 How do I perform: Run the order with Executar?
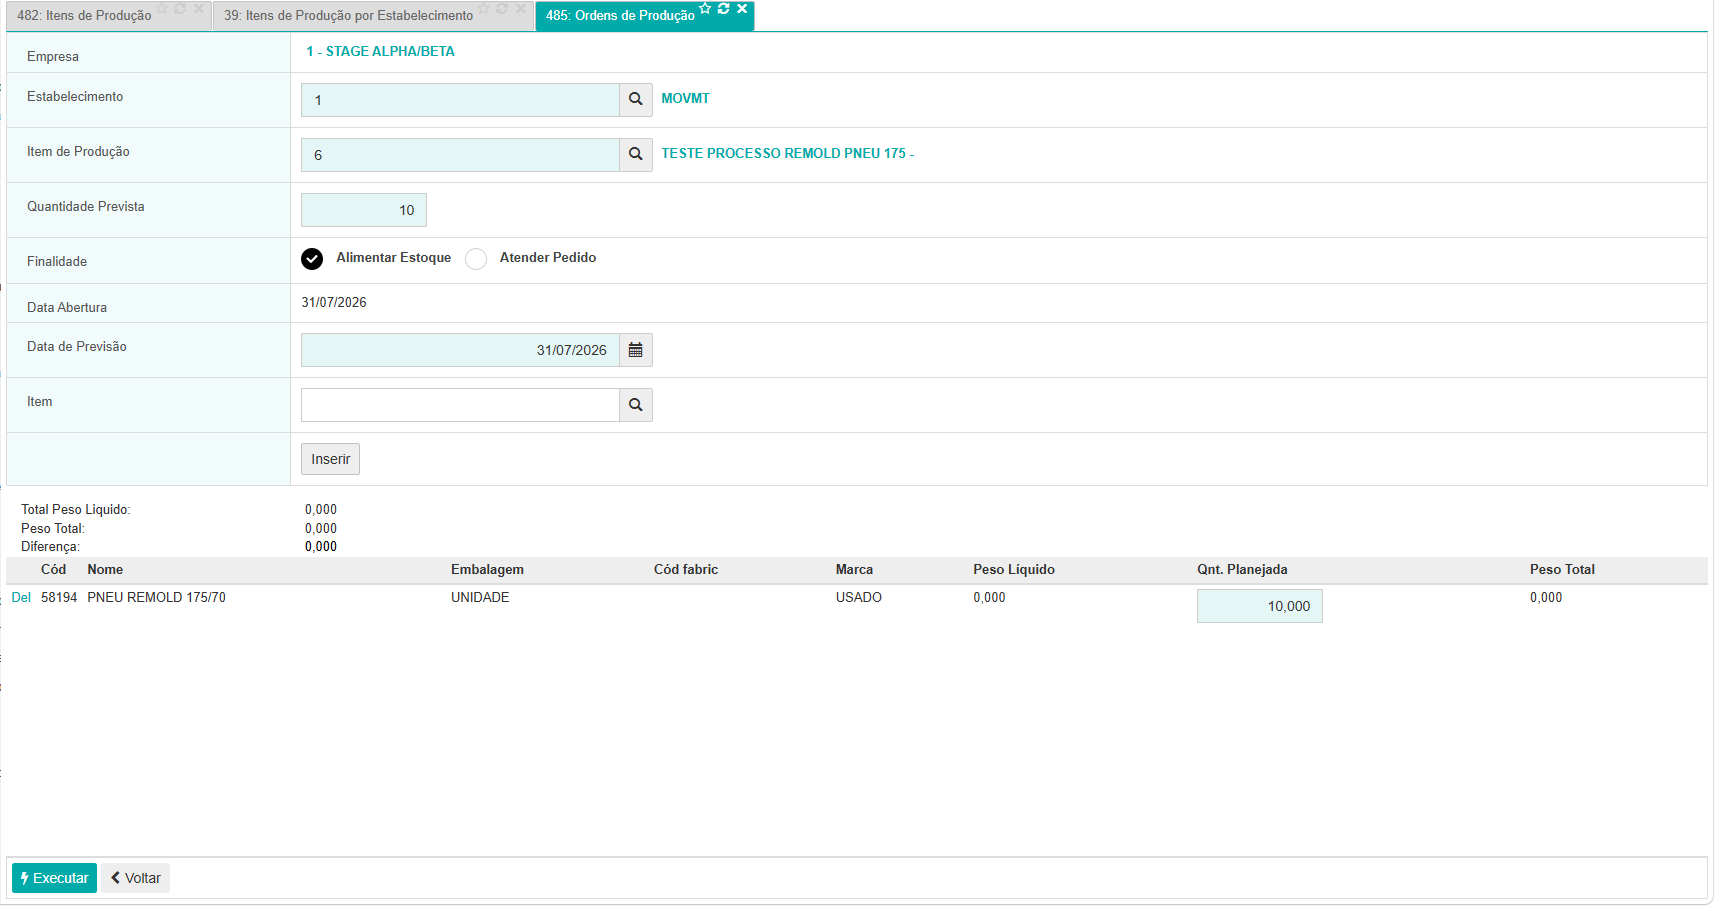coord(54,878)
